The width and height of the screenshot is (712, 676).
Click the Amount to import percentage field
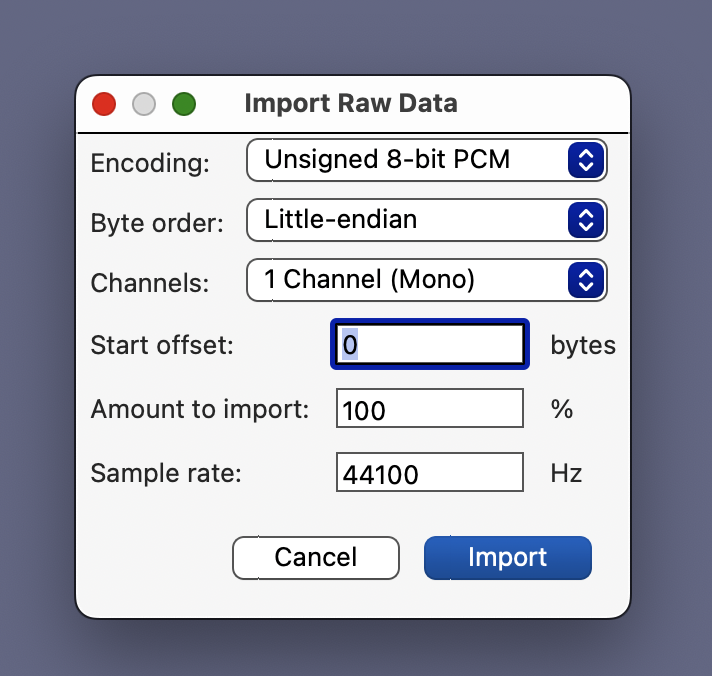[x=429, y=410]
